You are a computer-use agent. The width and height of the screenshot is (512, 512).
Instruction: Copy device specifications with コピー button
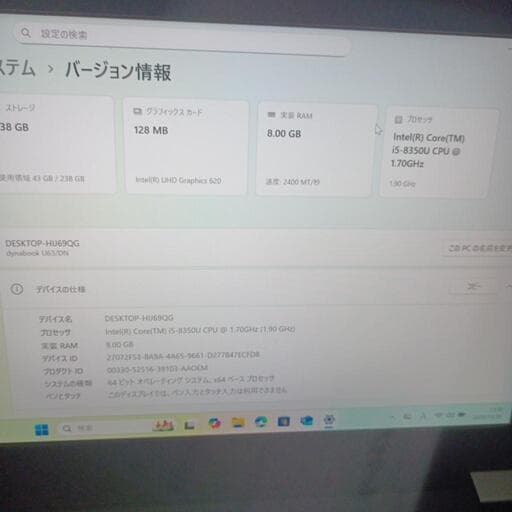click(473, 286)
